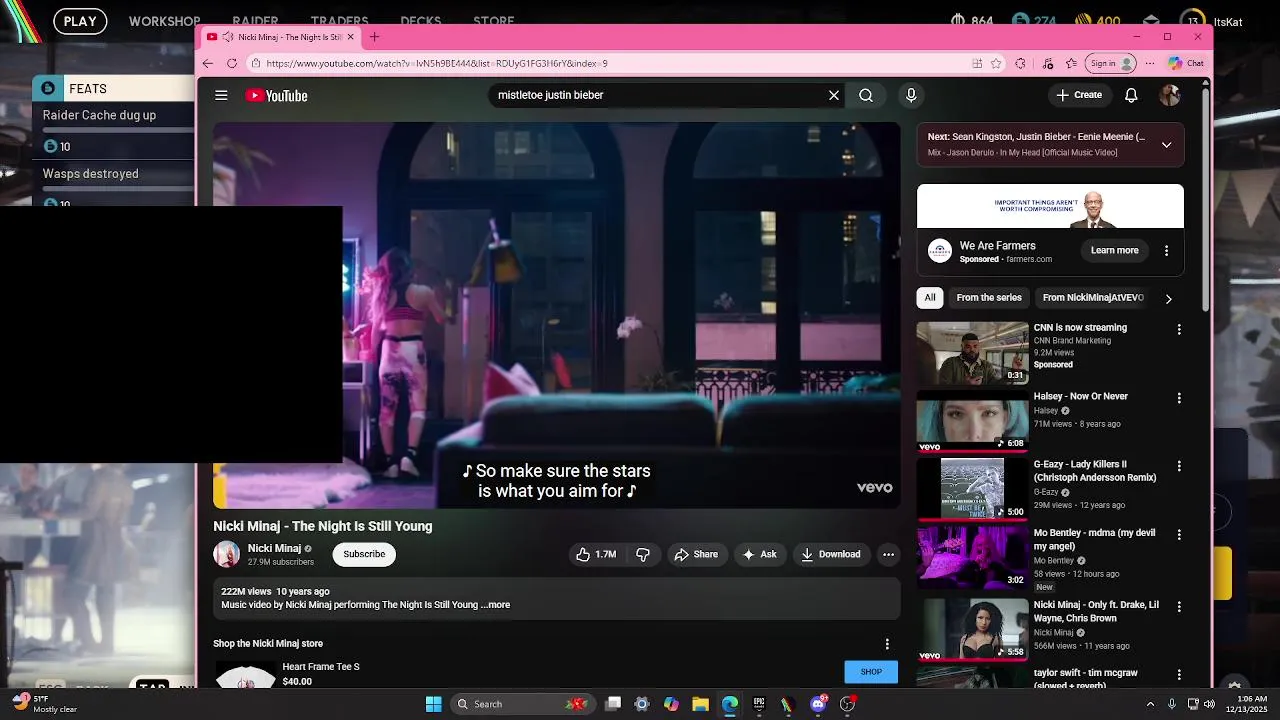Image resolution: width=1280 pixels, height=720 pixels.
Task: Open the browser favorites list icon
Action: click(1071, 63)
